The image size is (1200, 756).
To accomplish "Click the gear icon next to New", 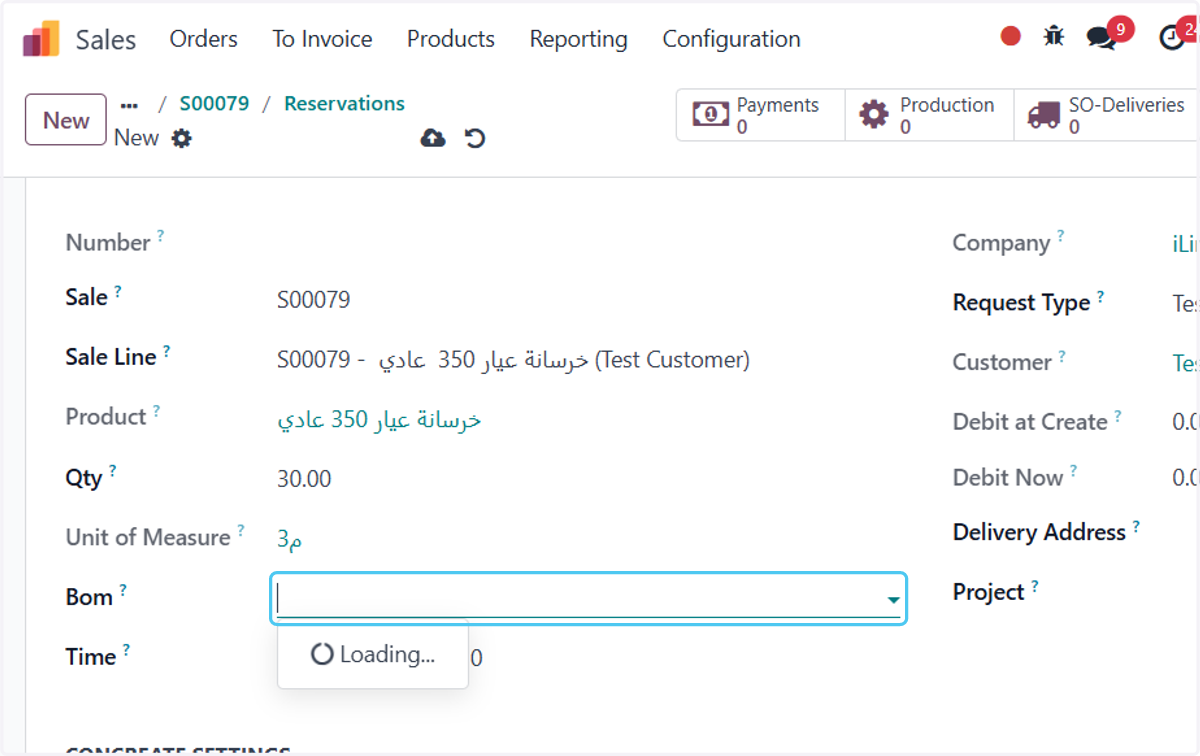I will tap(181, 138).
